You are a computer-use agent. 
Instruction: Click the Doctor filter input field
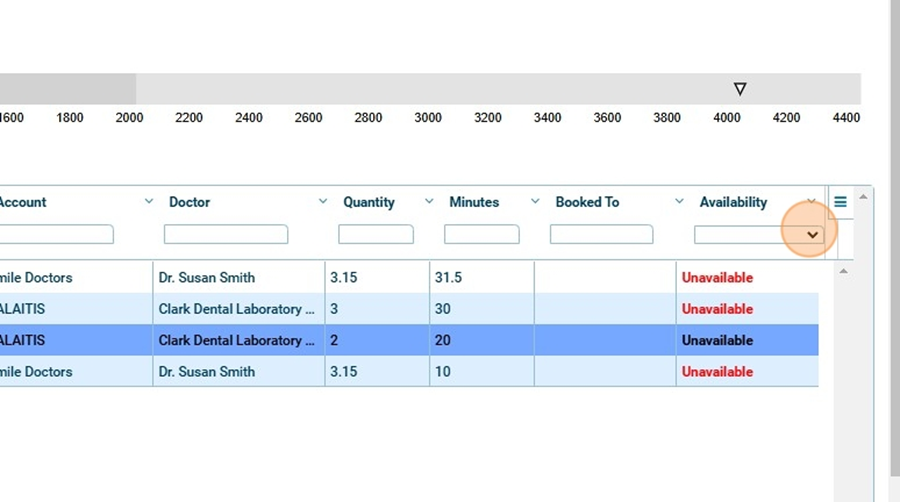click(x=226, y=234)
